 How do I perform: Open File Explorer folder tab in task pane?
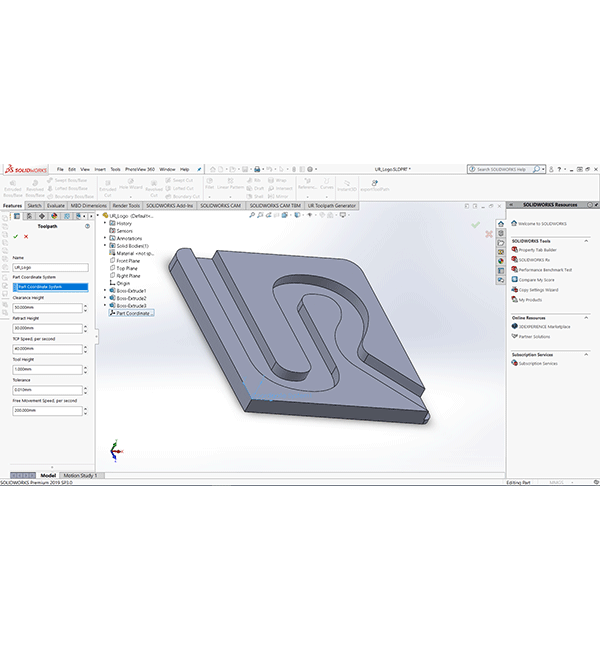tap(501, 243)
